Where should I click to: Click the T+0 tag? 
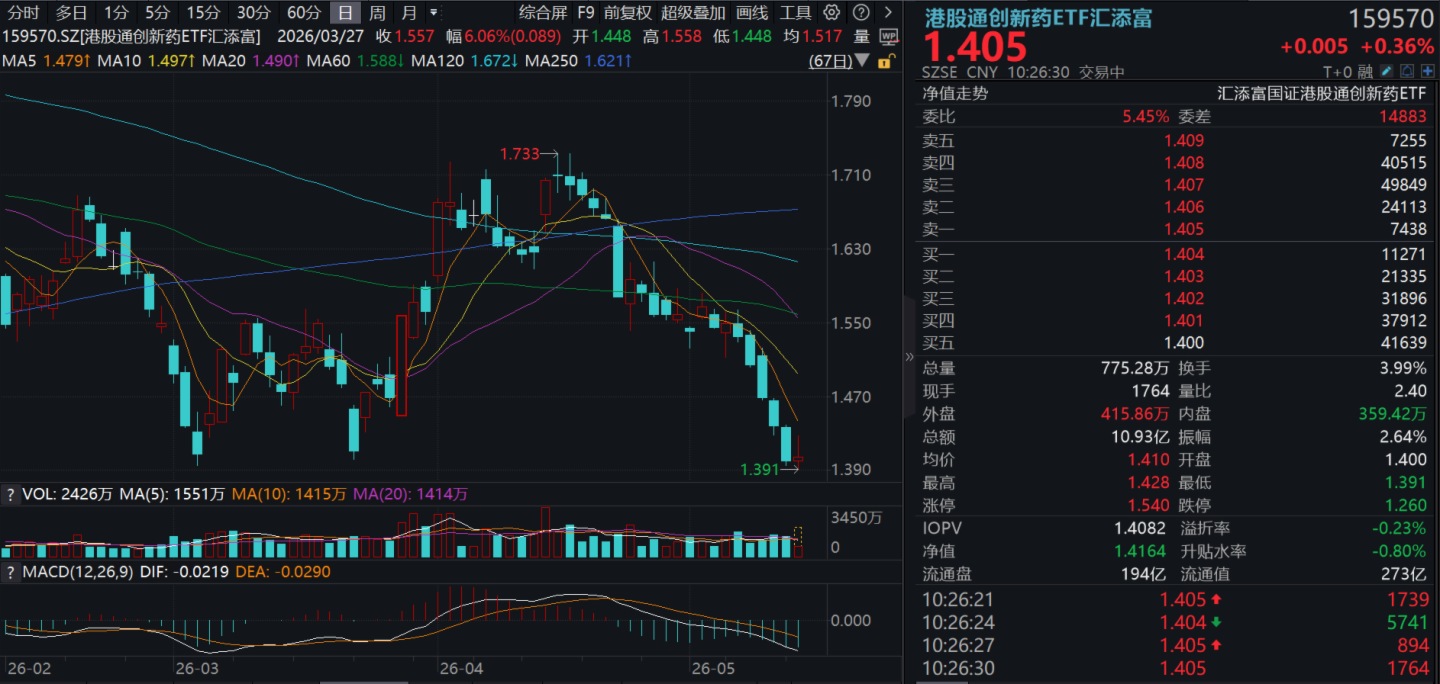(x=1338, y=72)
